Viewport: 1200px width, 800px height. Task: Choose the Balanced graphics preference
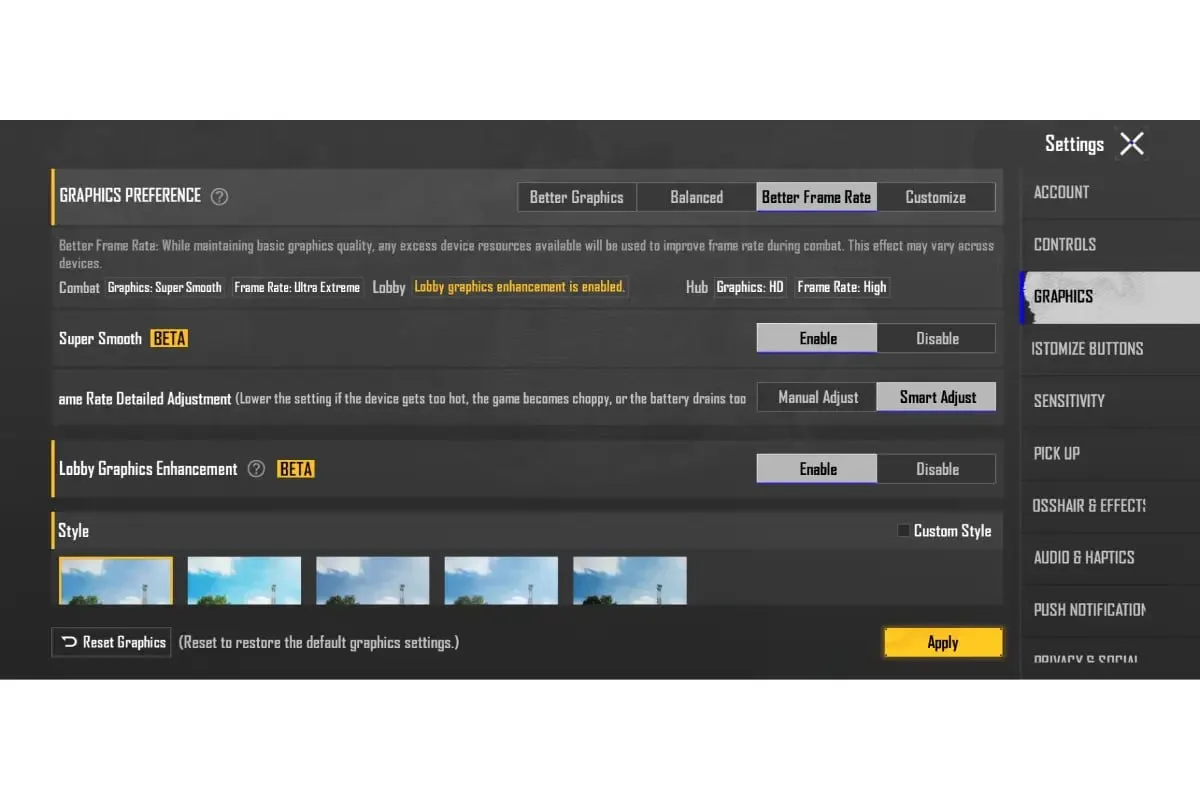tap(696, 197)
